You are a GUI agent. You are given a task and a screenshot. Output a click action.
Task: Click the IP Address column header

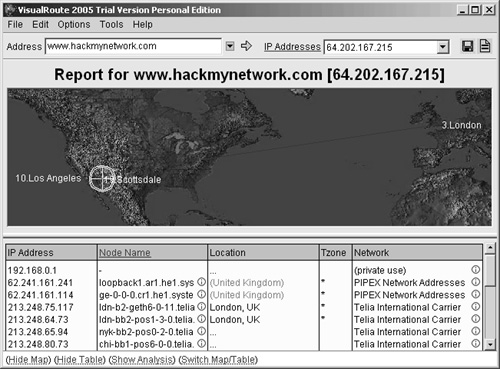tap(51, 253)
